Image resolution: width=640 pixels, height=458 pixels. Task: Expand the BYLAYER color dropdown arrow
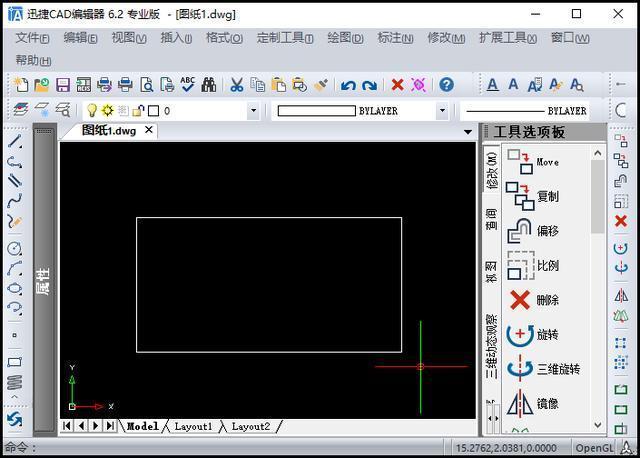(x=442, y=111)
